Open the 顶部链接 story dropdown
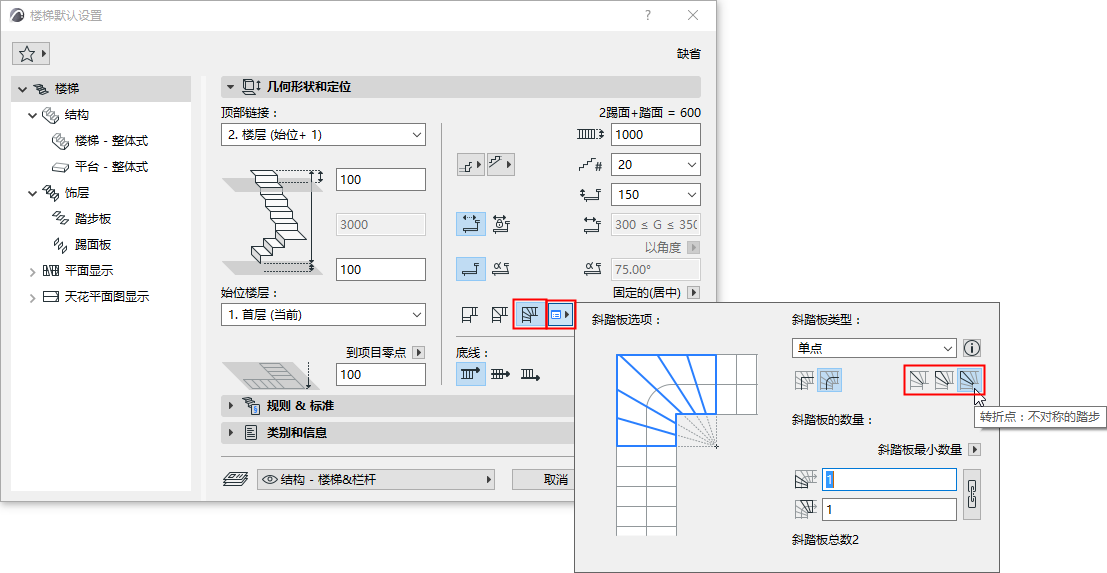Viewport: 1107px width, 573px height. pos(323,135)
